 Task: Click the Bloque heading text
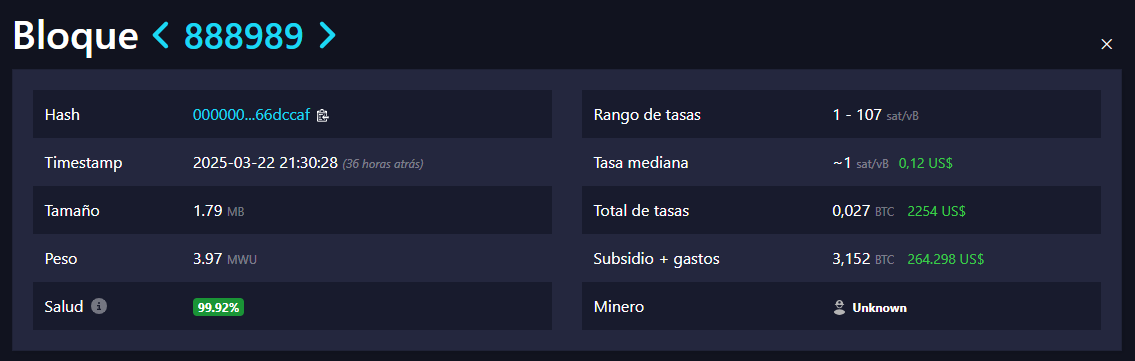click(75, 37)
